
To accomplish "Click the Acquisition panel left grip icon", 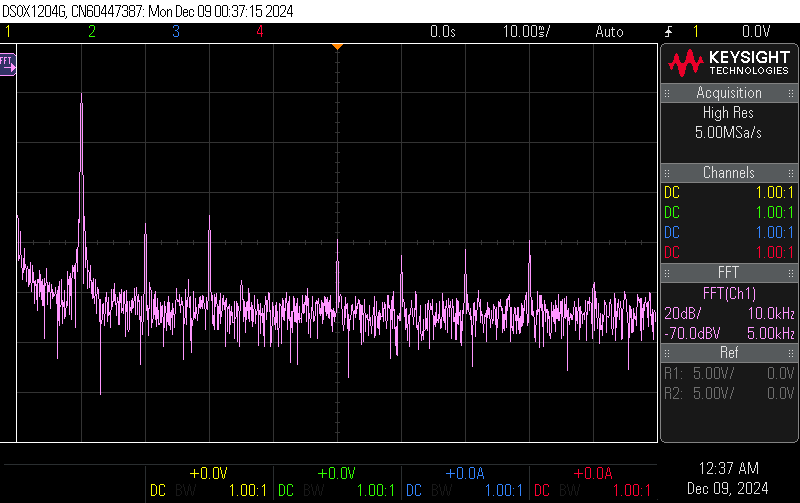I will coord(667,93).
